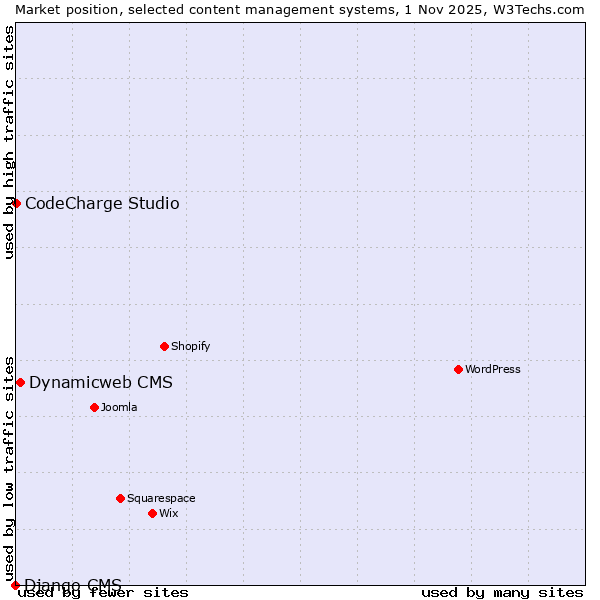Select the Django CMS marker at bottom-left

click(x=15, y=585)
